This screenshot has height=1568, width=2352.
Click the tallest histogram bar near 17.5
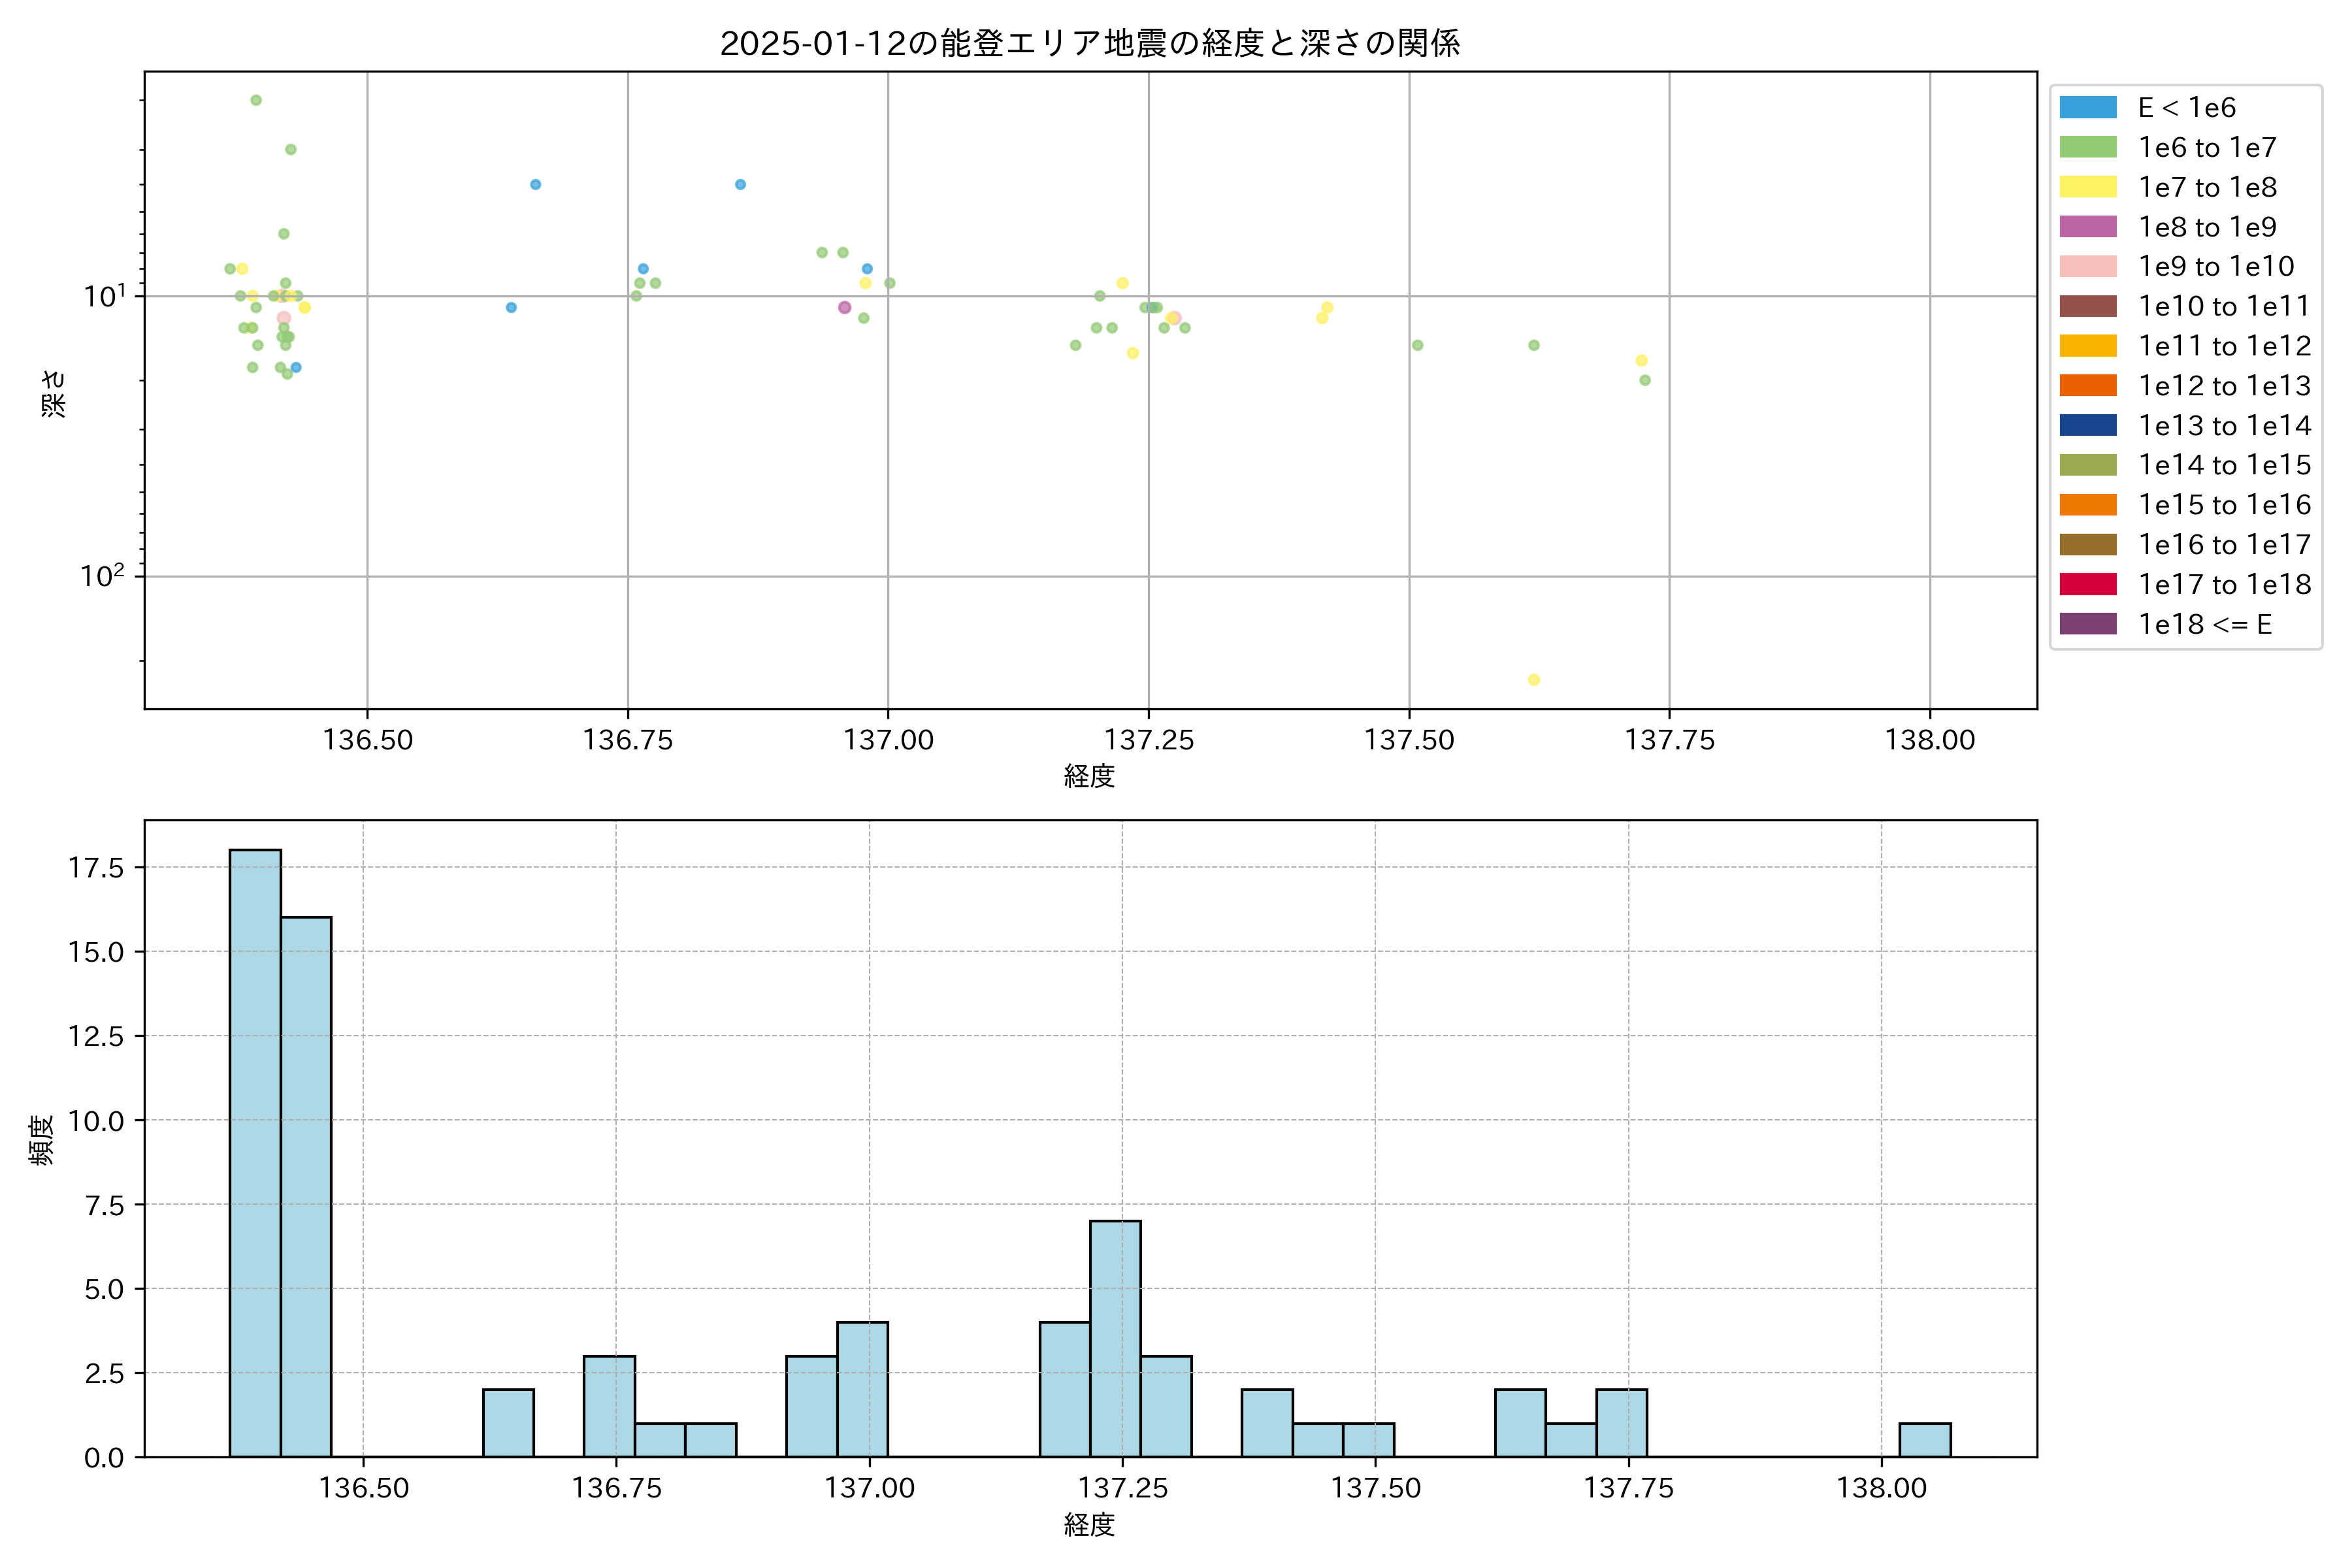pos(255,1152)
